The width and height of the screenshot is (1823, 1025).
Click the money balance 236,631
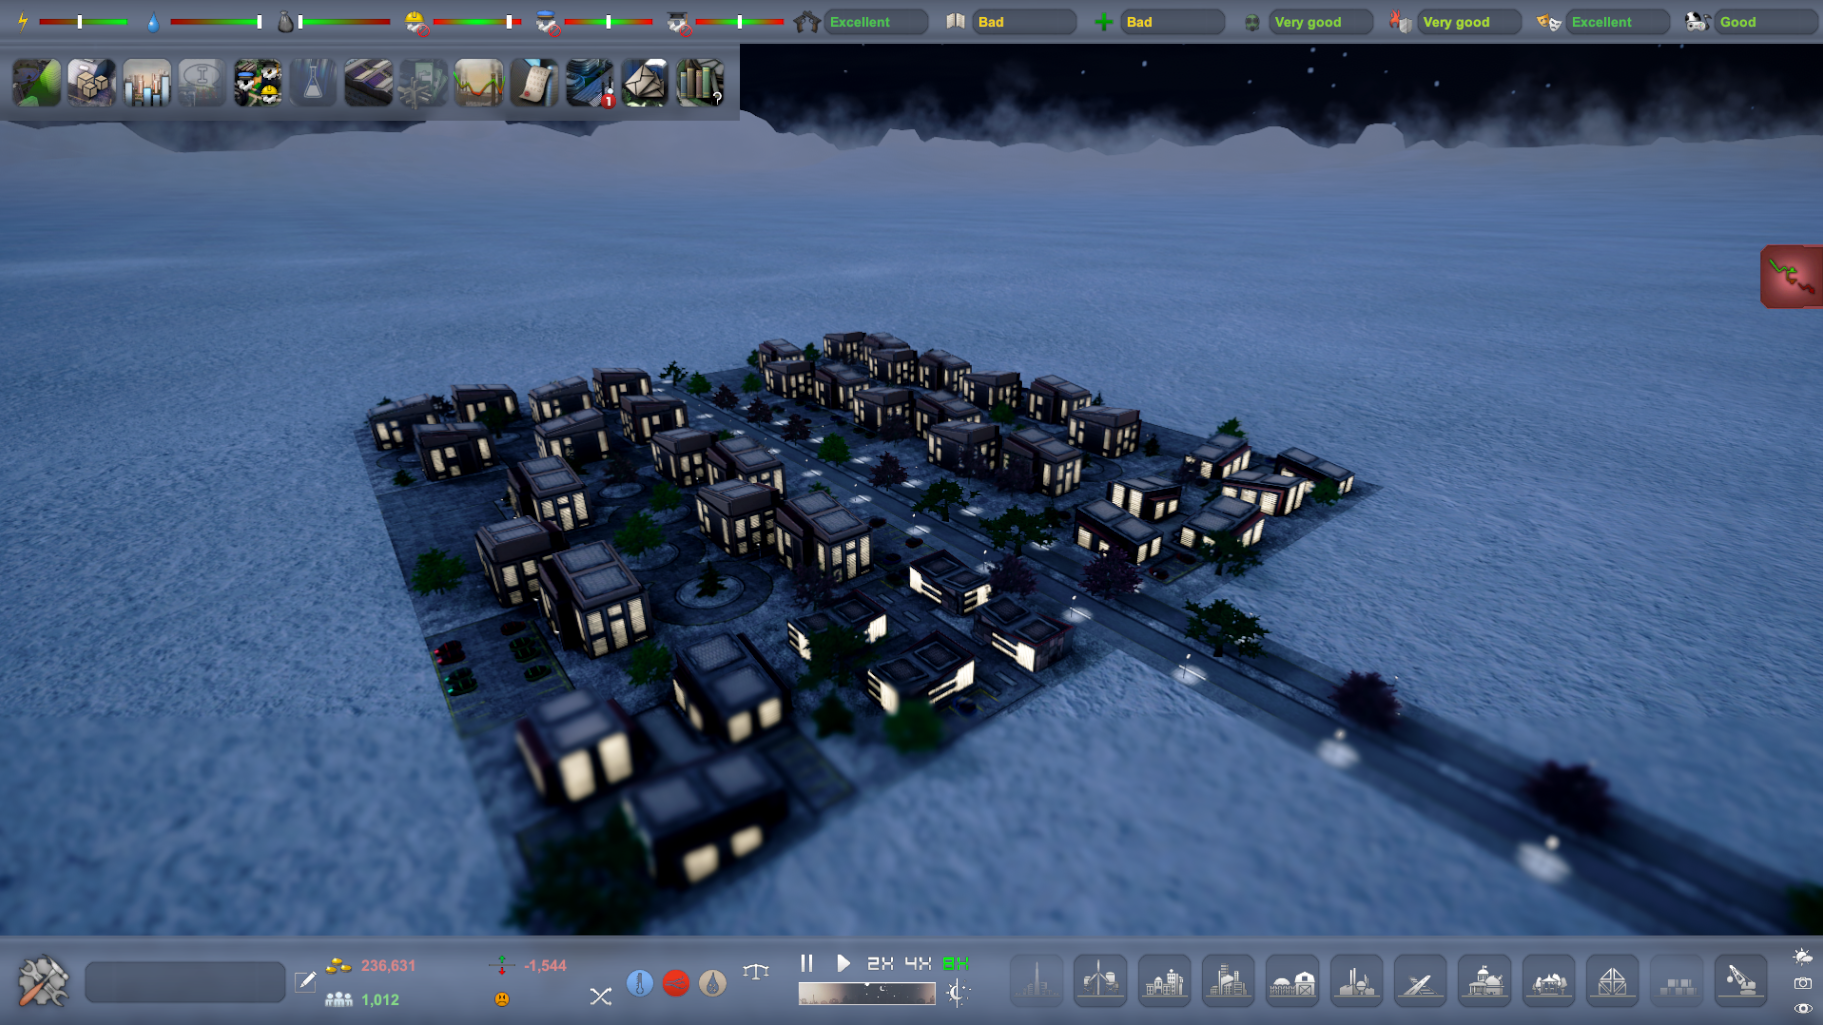(388, 966)
